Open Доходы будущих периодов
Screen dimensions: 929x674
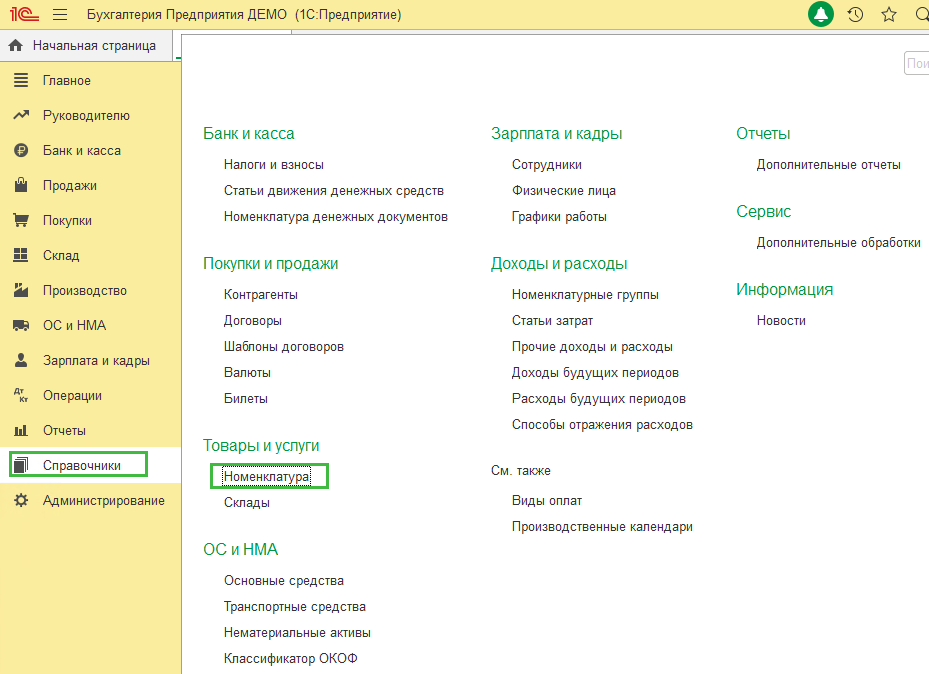pyautogui.click(x=595, y=373)
